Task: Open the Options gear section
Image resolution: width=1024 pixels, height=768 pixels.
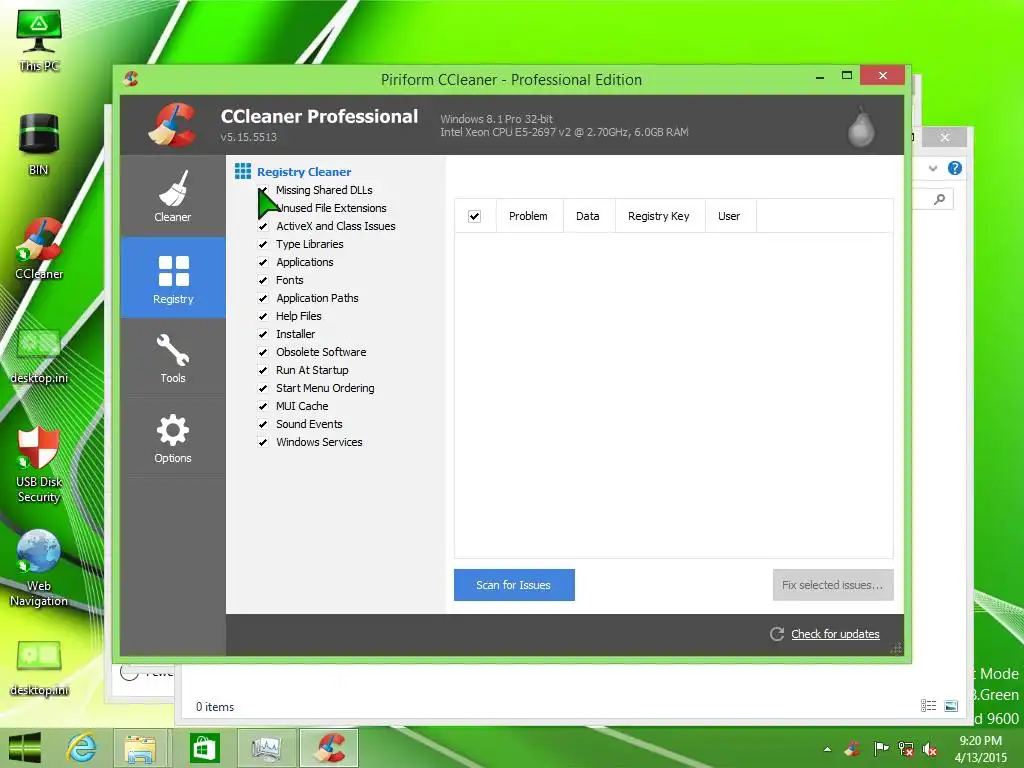Action: coord(173,438)
